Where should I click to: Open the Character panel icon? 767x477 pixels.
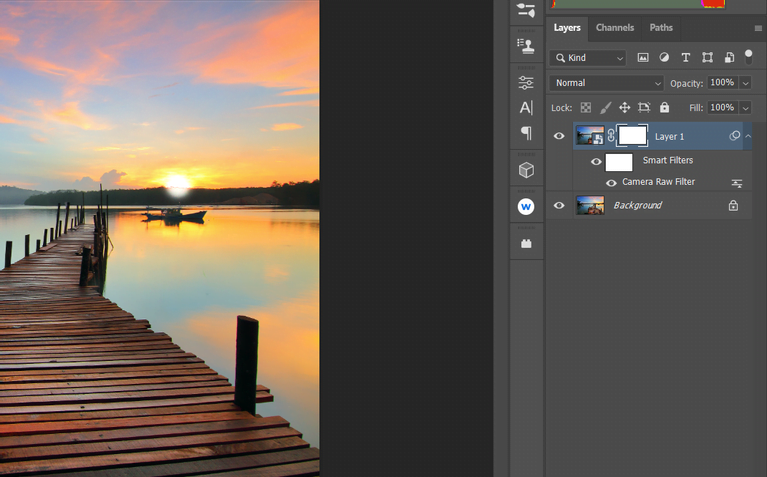click(x=526, y=108)
